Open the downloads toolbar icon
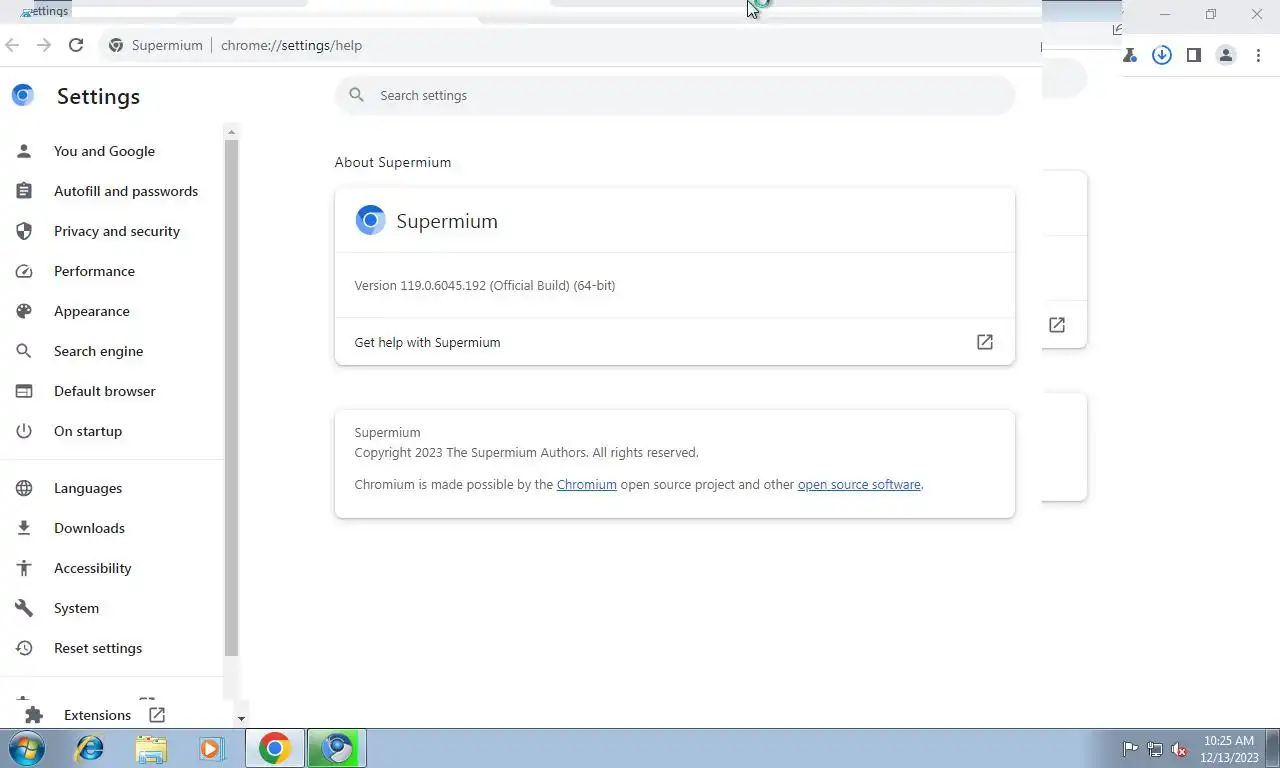This screenshot has height=768, width=1280. pyautogui.click(x=1162, y=55)
